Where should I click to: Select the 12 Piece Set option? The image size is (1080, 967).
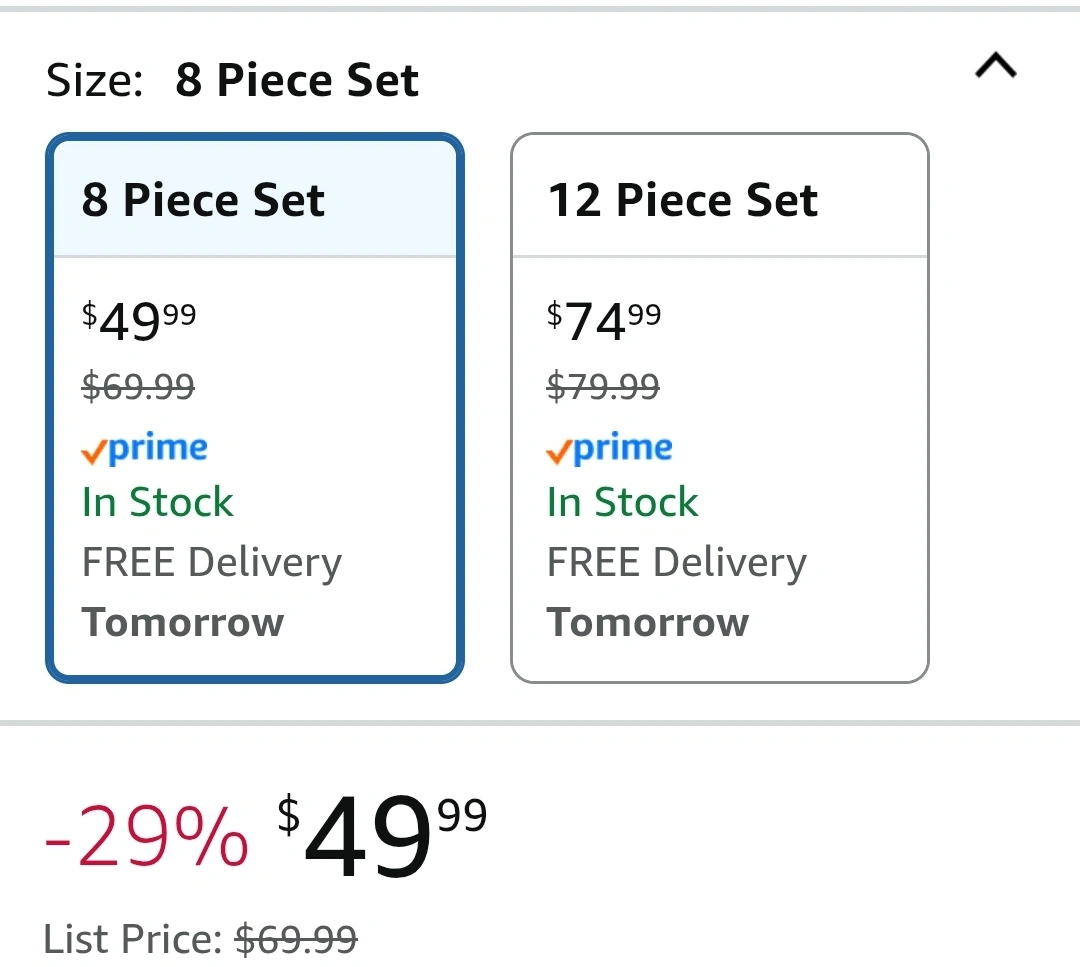[x=720, y=408]
